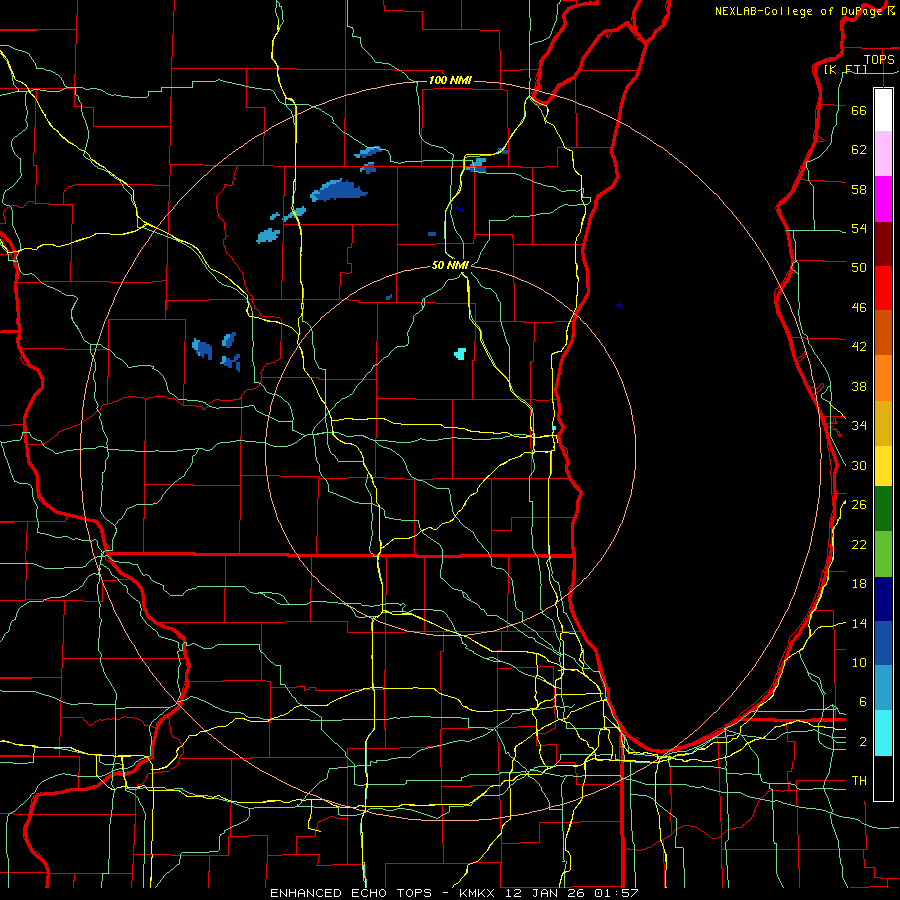Click the largest blue echo top blob
The height and width of the screenshot is (900, 900).
pyautogui.click(x=338, y=190)
